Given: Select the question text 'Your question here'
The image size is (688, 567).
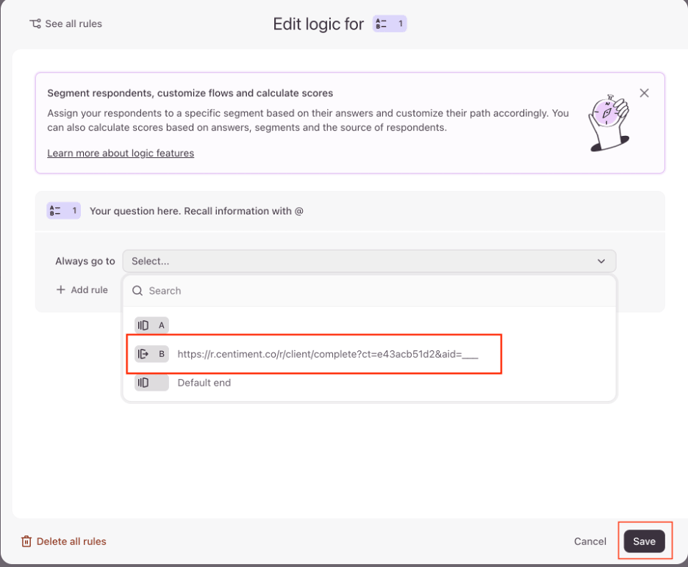Looking at the screenshot, I should (x=197, y=211).
